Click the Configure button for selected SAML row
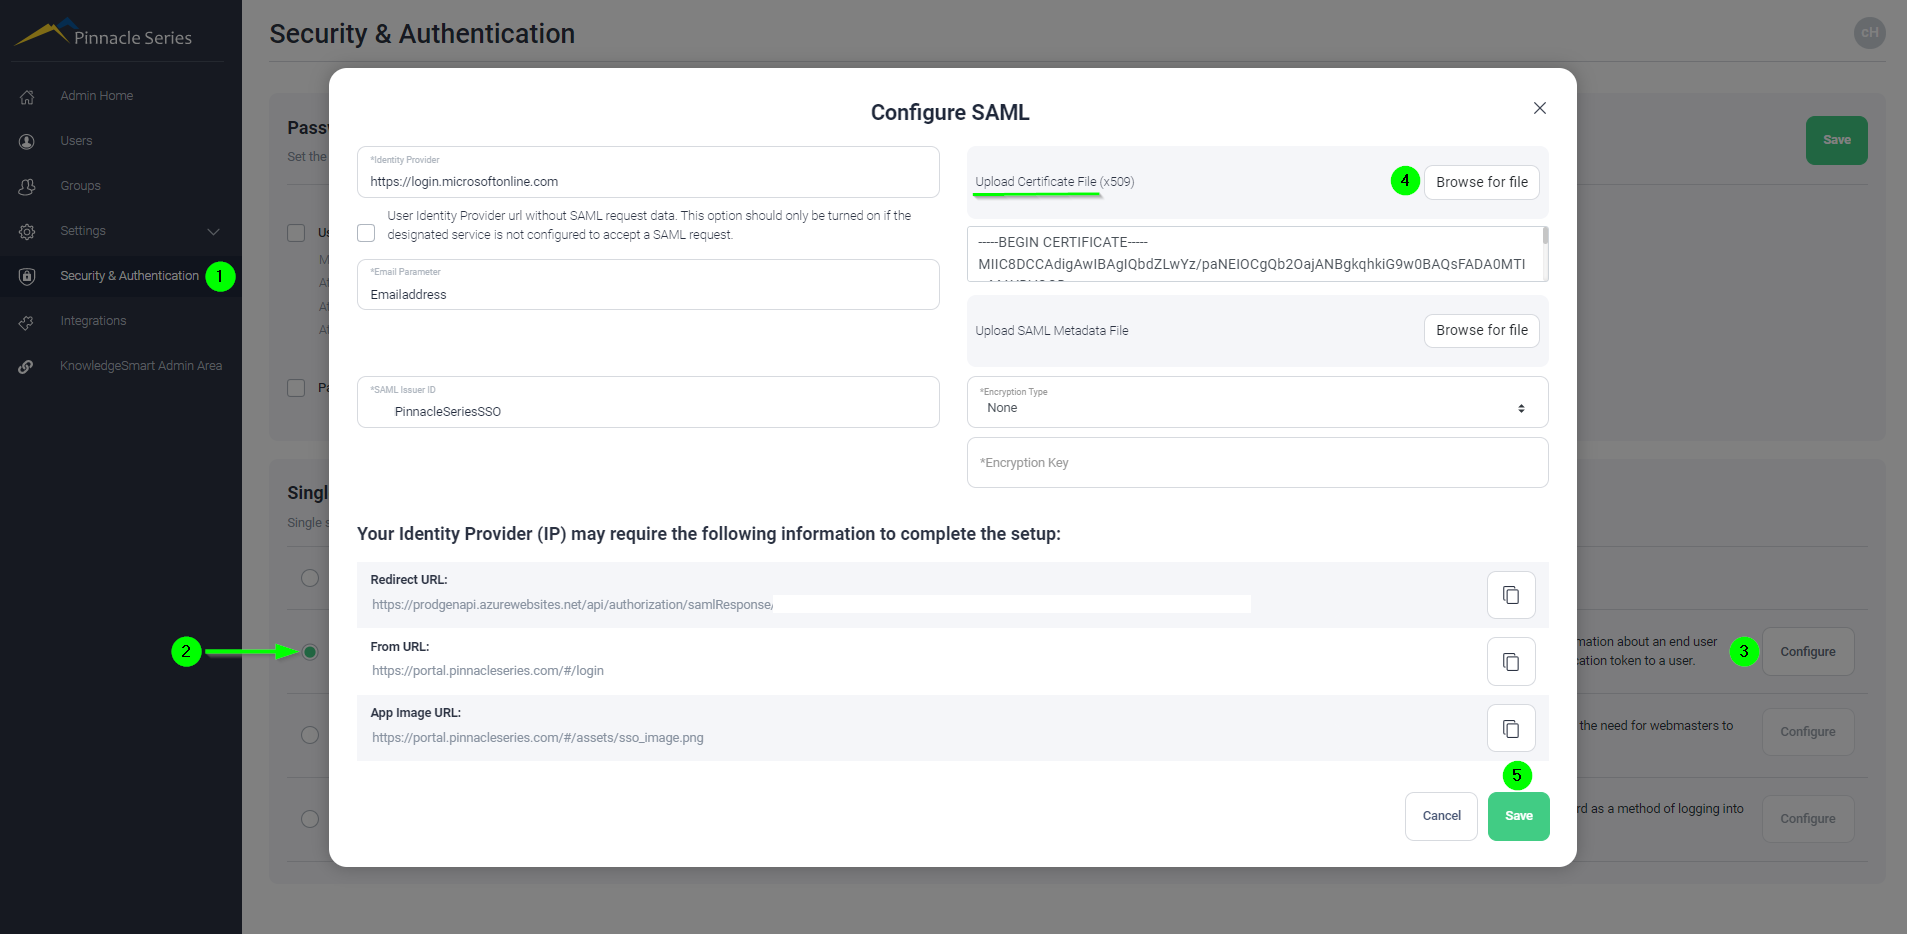This screenshot has height=934, width=1907. pos(1807,652)
